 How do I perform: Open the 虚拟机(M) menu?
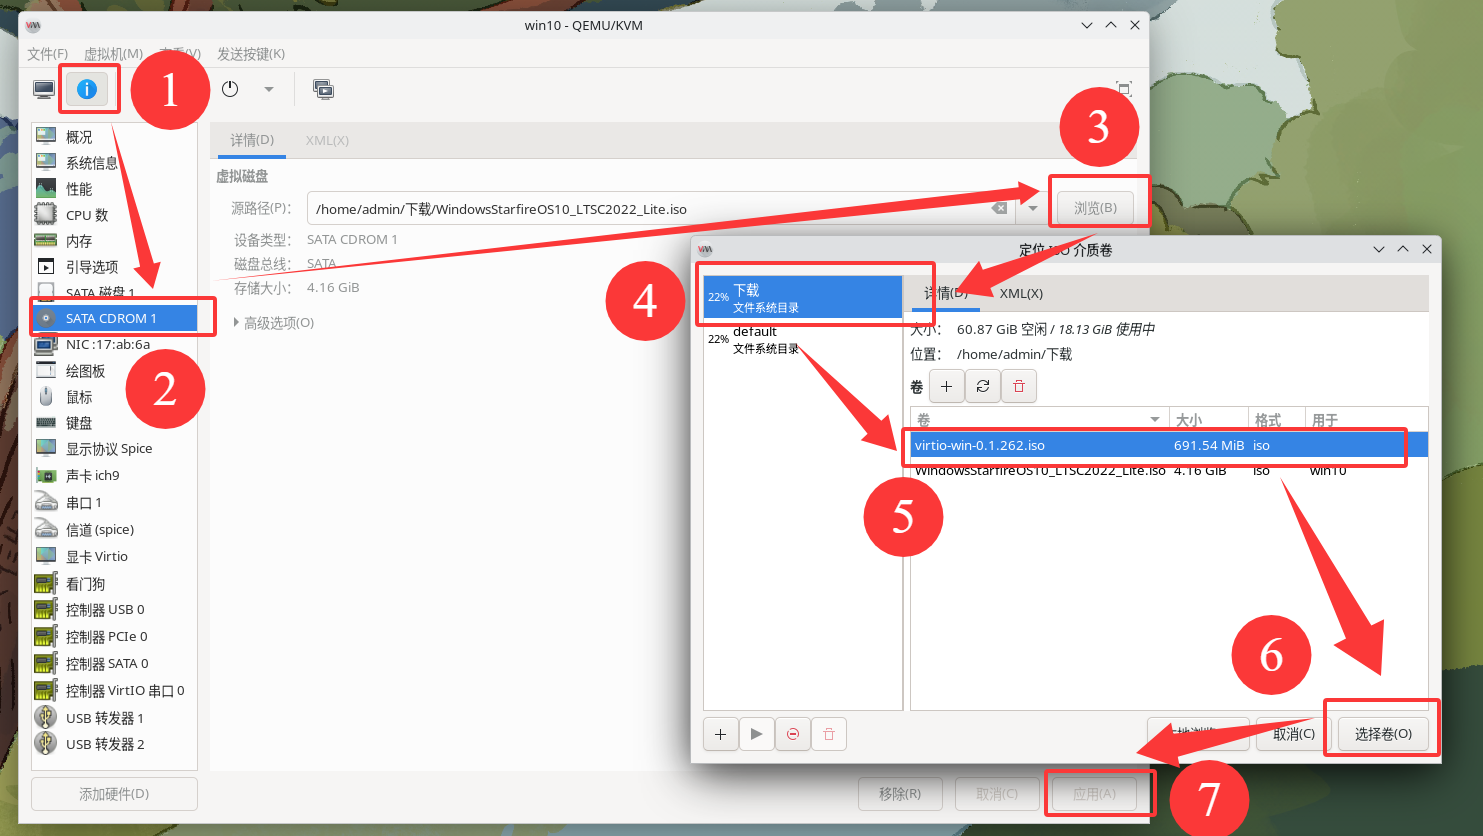click(113, 53)
